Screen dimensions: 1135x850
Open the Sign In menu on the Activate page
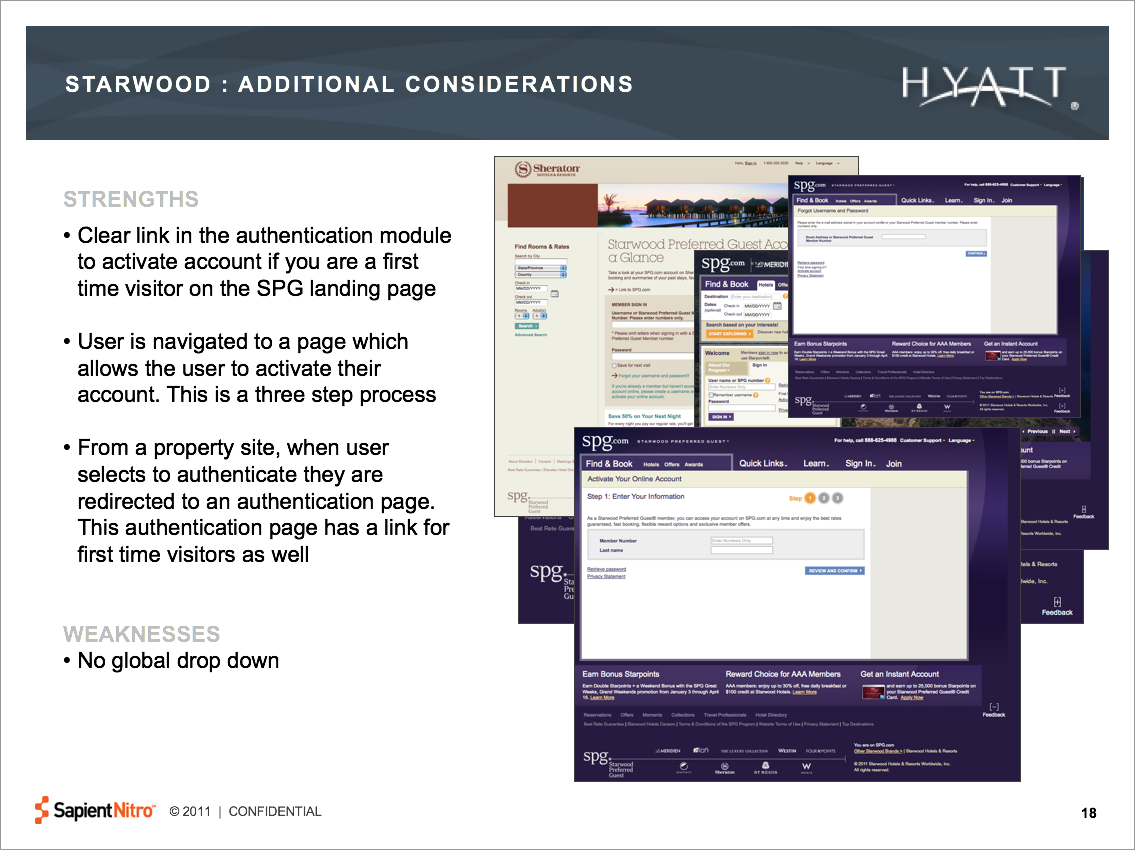(x=860, y=464)
